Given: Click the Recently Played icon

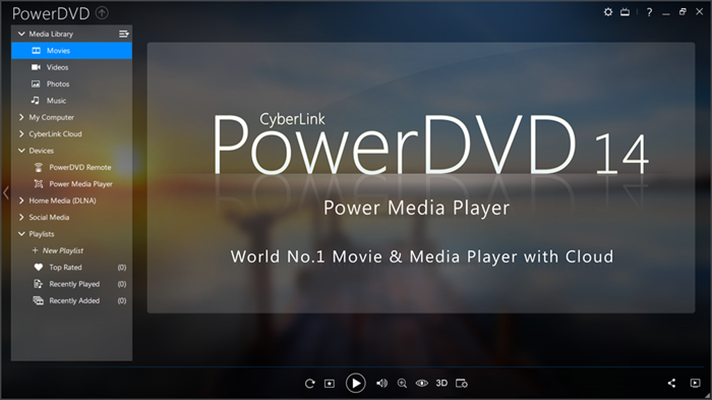Looking at the screenshot, I should click(x=38, y=284).
